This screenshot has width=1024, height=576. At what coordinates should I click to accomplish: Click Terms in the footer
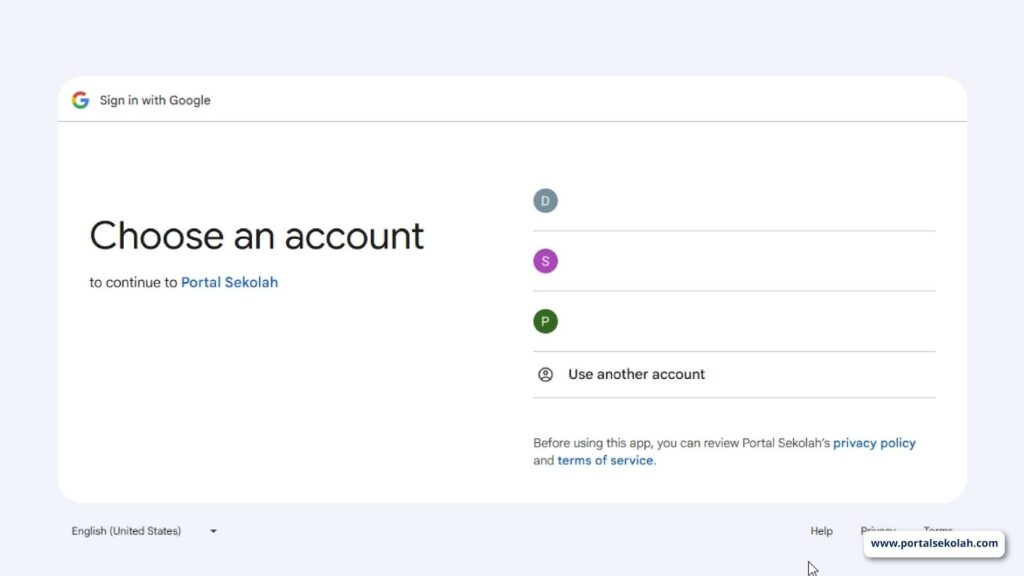coord(937,528)
